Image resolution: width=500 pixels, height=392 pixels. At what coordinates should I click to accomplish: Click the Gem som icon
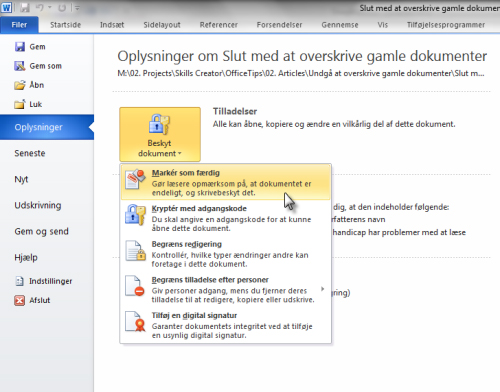(20, 66)
